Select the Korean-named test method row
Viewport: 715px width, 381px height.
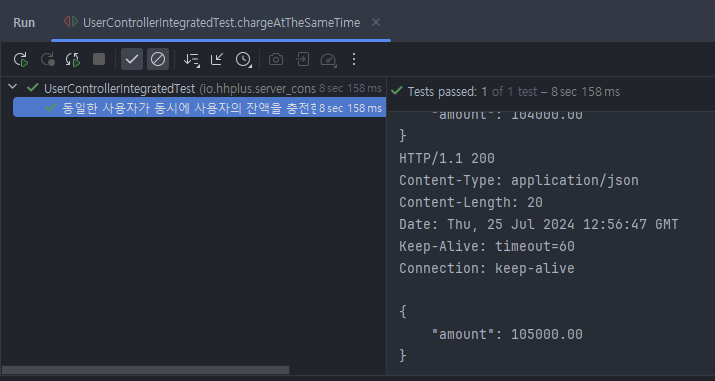[x=199, y=108]
